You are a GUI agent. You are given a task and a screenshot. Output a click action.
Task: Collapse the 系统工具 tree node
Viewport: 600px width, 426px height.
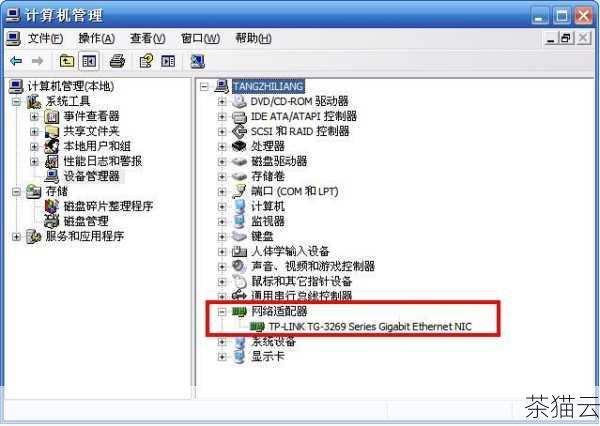point(16,101)
